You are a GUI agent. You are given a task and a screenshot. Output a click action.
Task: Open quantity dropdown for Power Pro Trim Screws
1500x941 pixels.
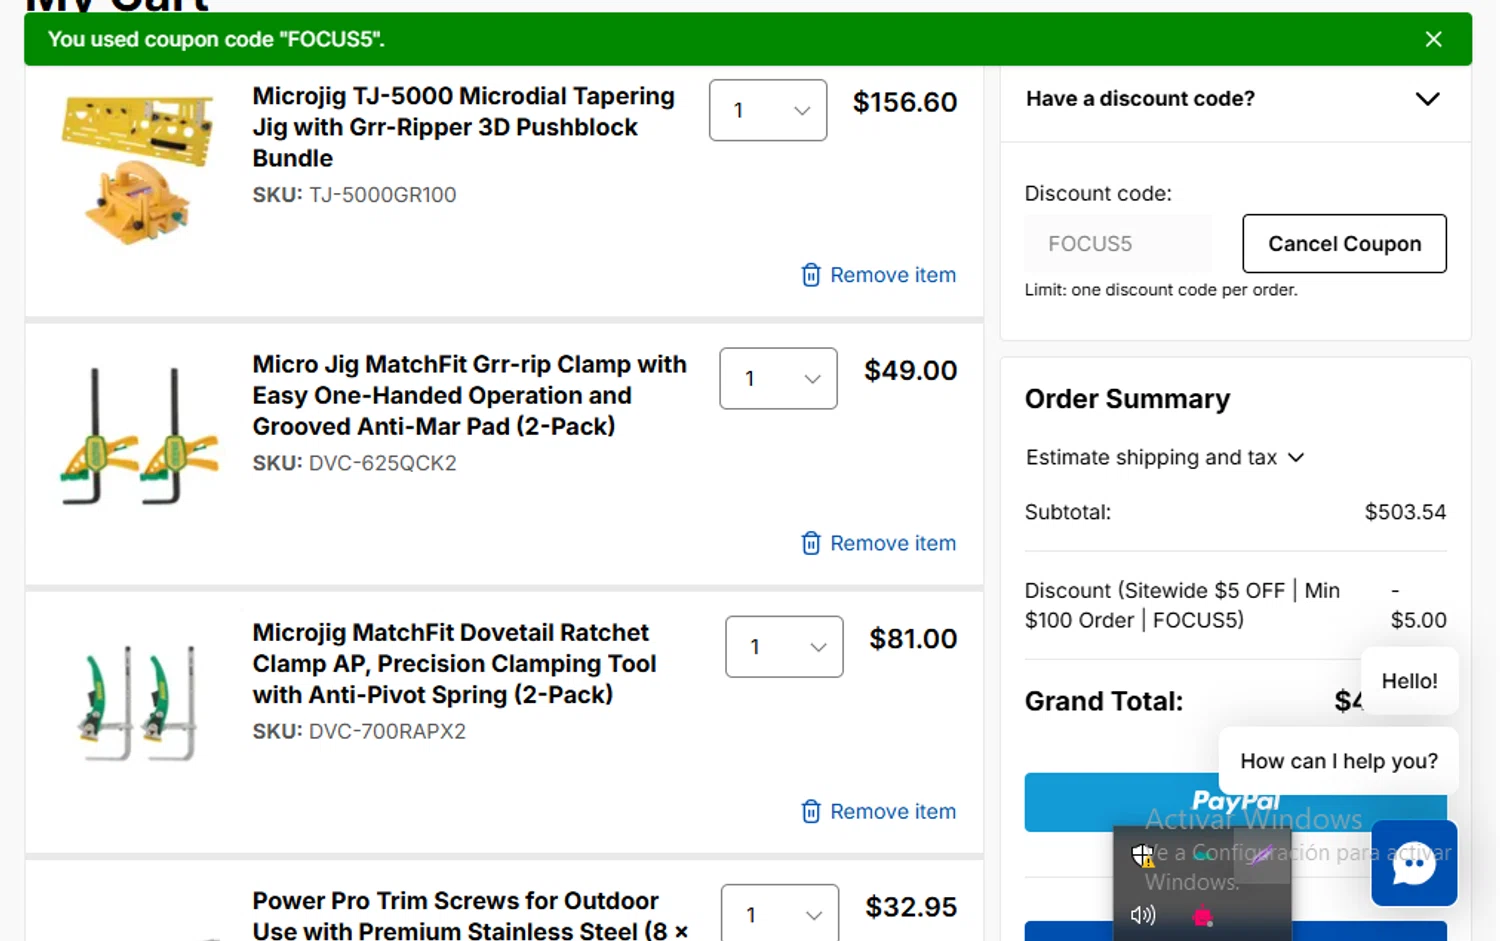click(x=780, y=914)
